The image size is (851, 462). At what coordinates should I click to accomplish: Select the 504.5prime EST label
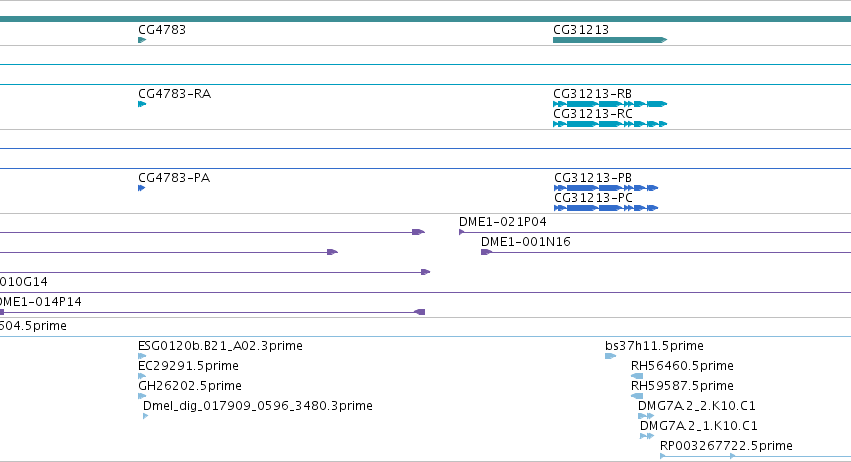point(33,326)
